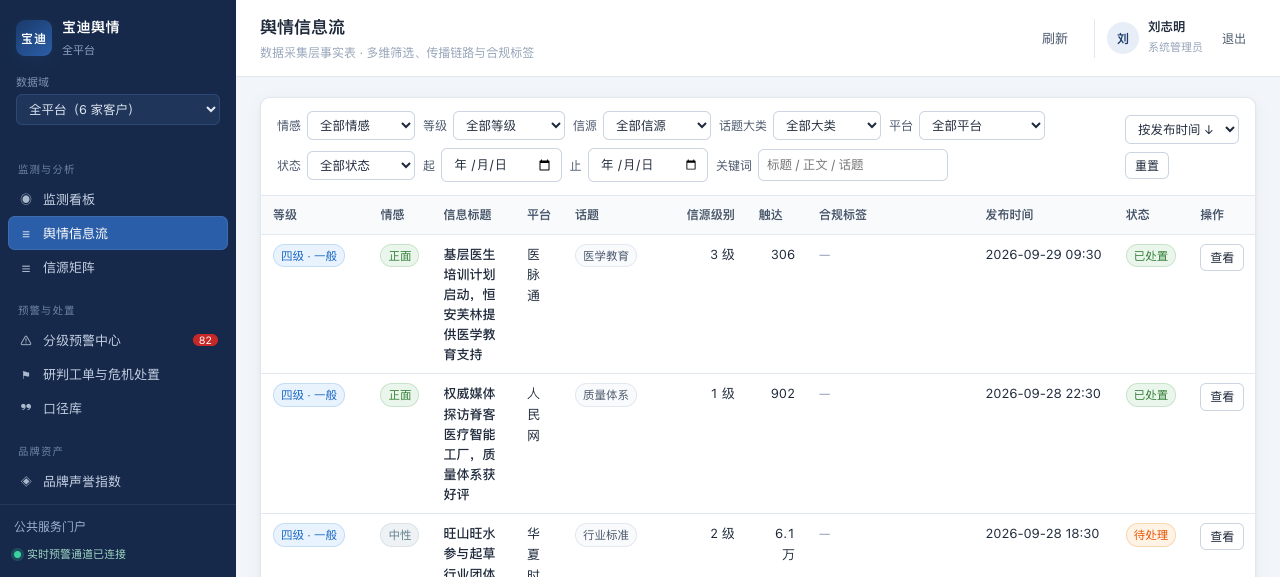The height and width of the screenshot is (577, 1280).
Task: Go to 监测看板 menu item
Action: click(118, 199)
